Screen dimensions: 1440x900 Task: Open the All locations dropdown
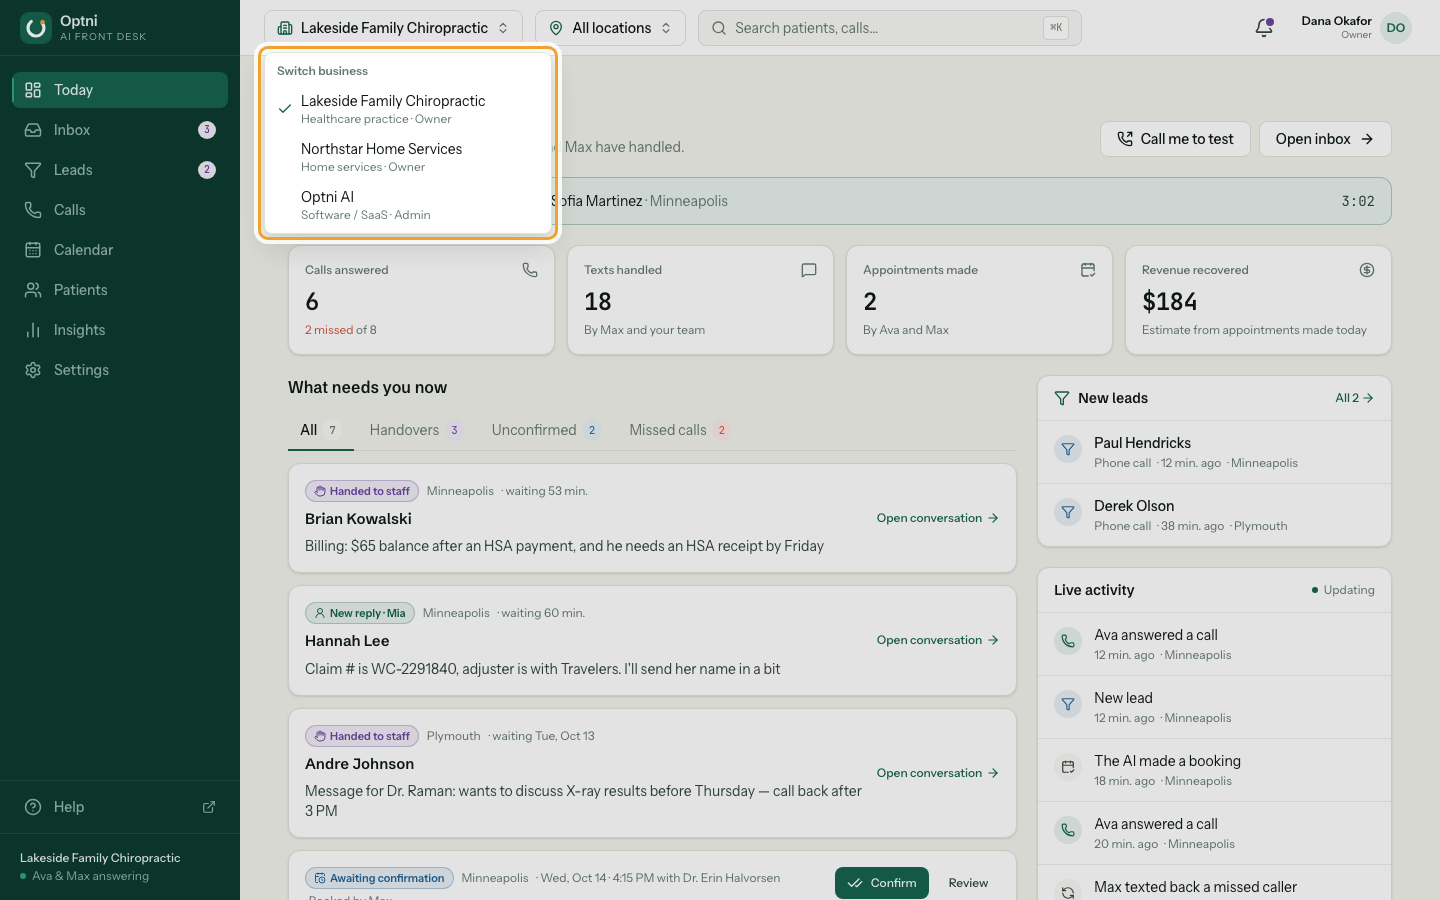tap(610, 28)
